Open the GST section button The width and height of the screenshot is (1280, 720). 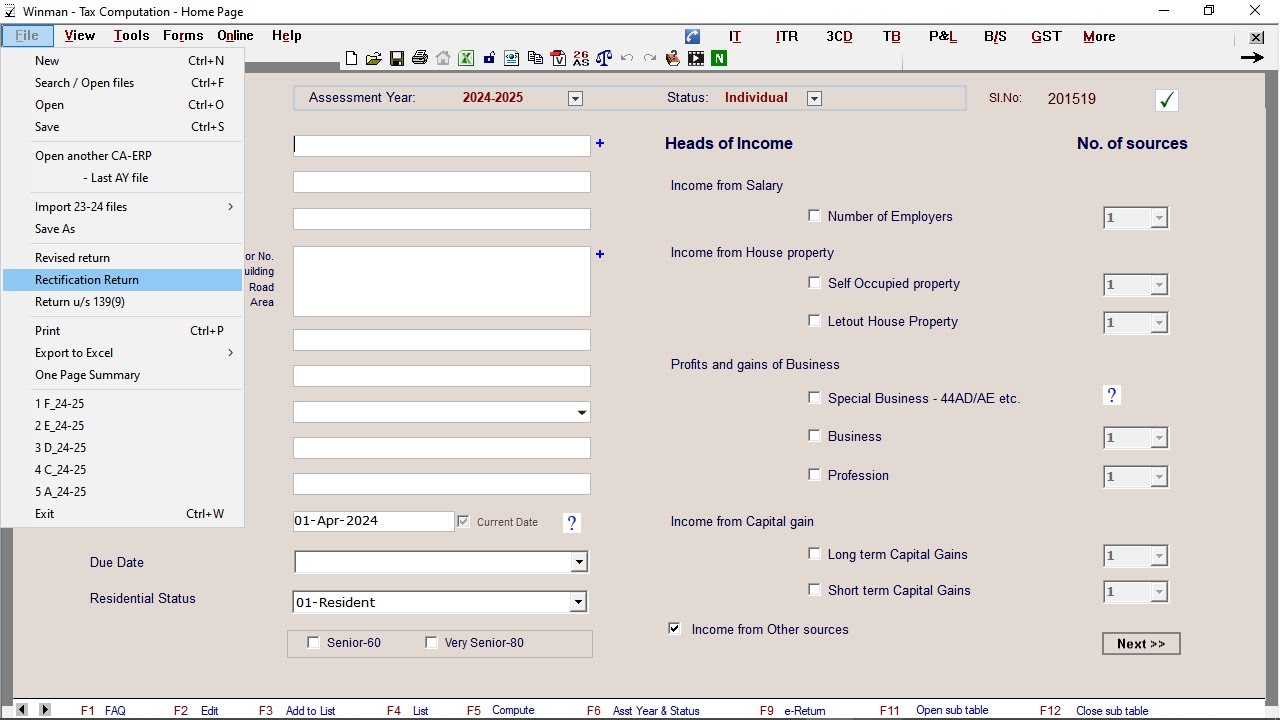click(x=1046, y=36)
